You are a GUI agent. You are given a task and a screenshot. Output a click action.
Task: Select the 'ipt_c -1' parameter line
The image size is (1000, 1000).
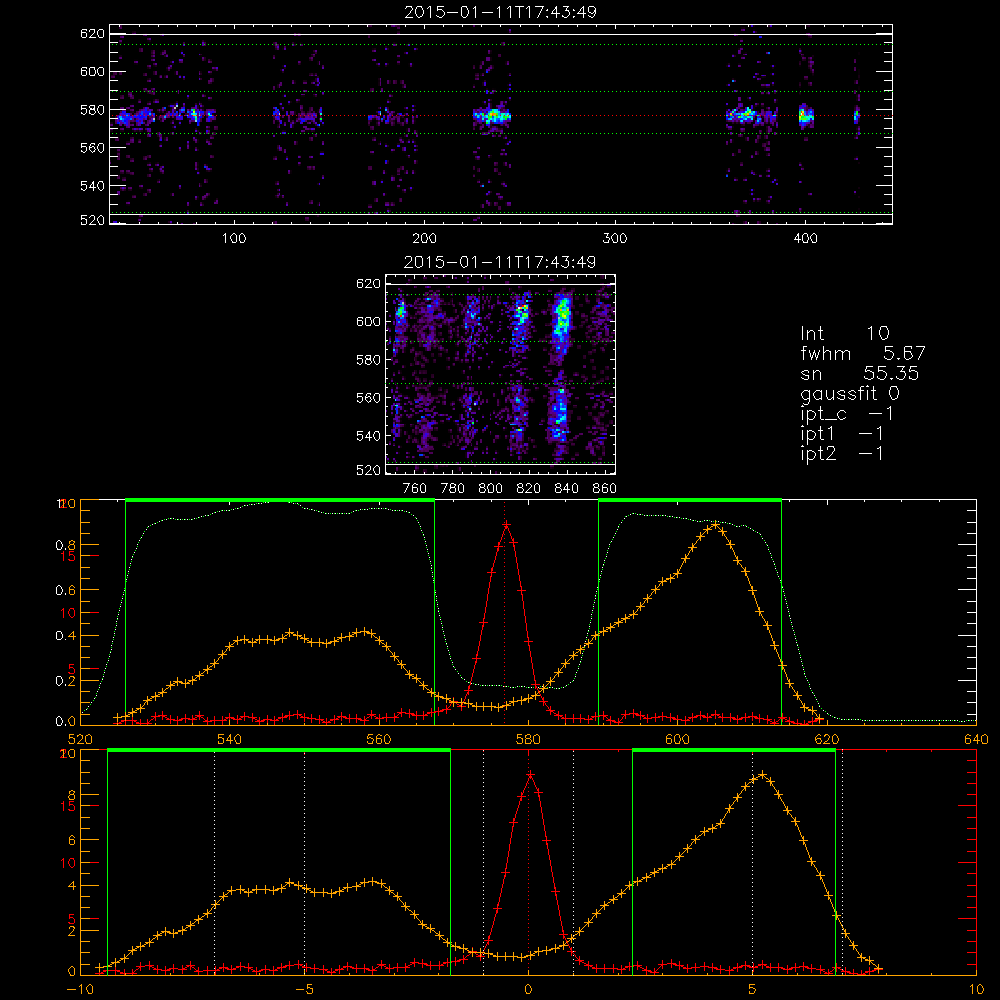(846, 414)
